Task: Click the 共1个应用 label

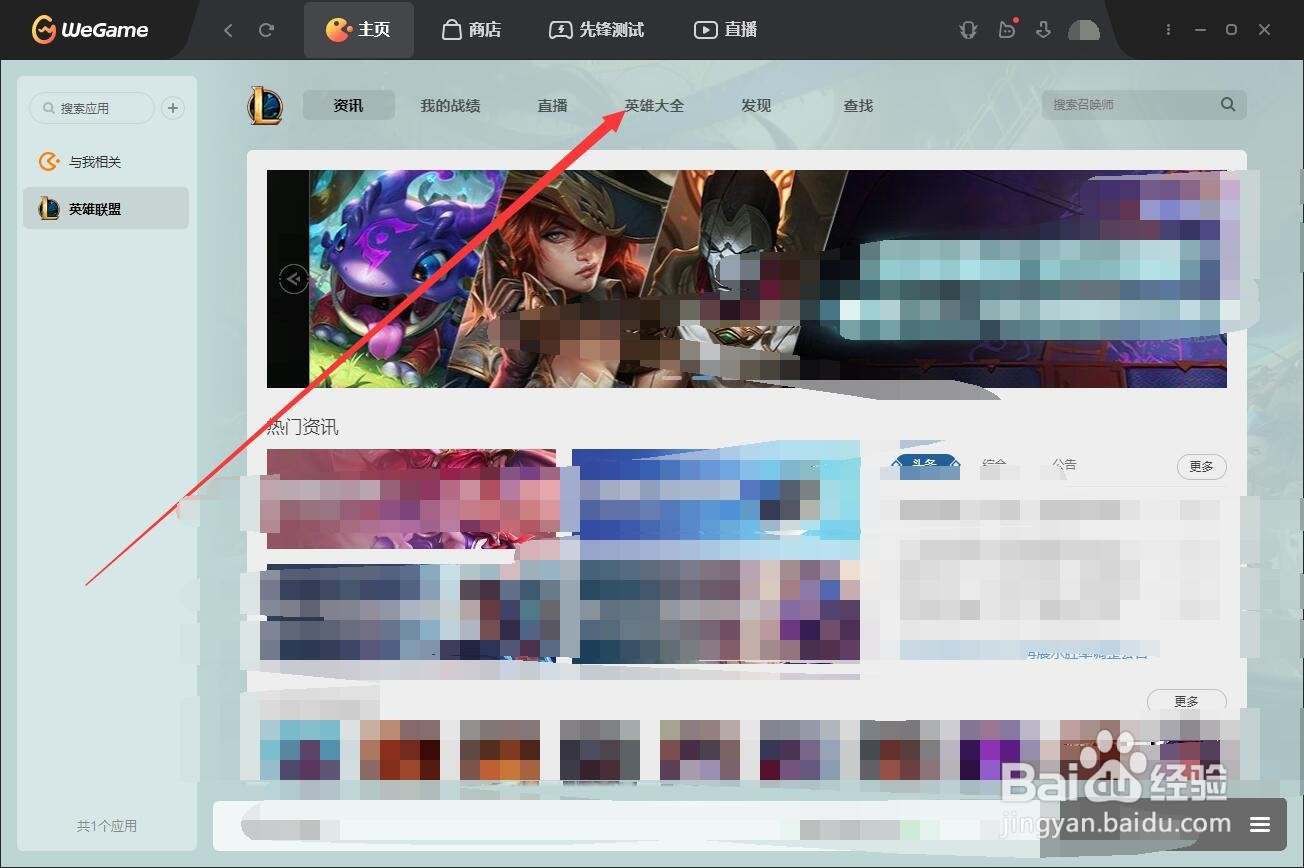Action: point(107,826)
